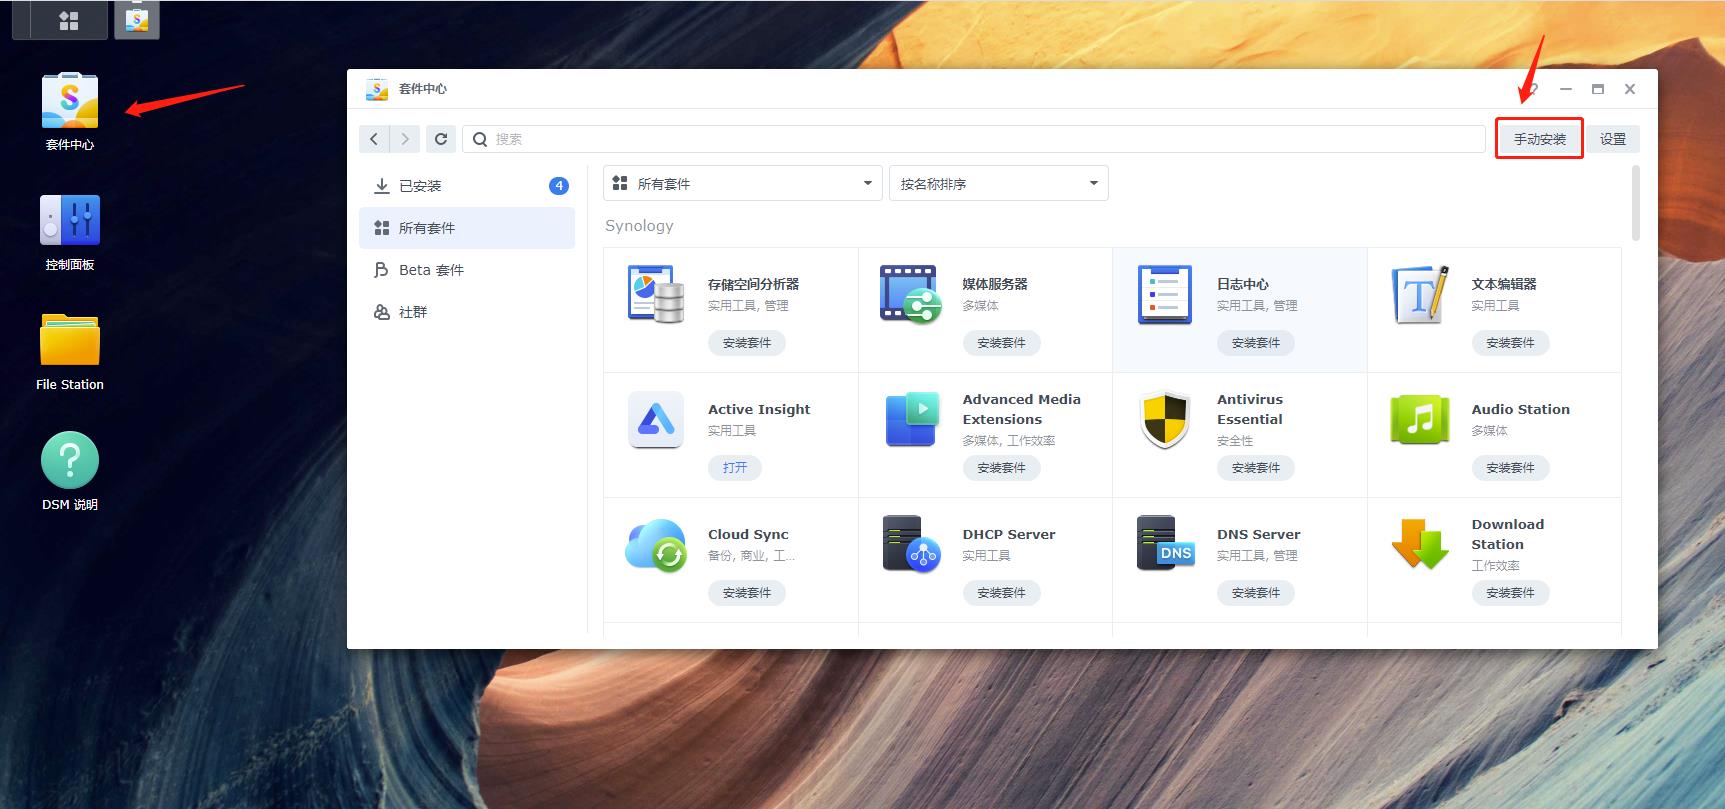
Task: Refresh the package list
Action: tap(441, 139)
